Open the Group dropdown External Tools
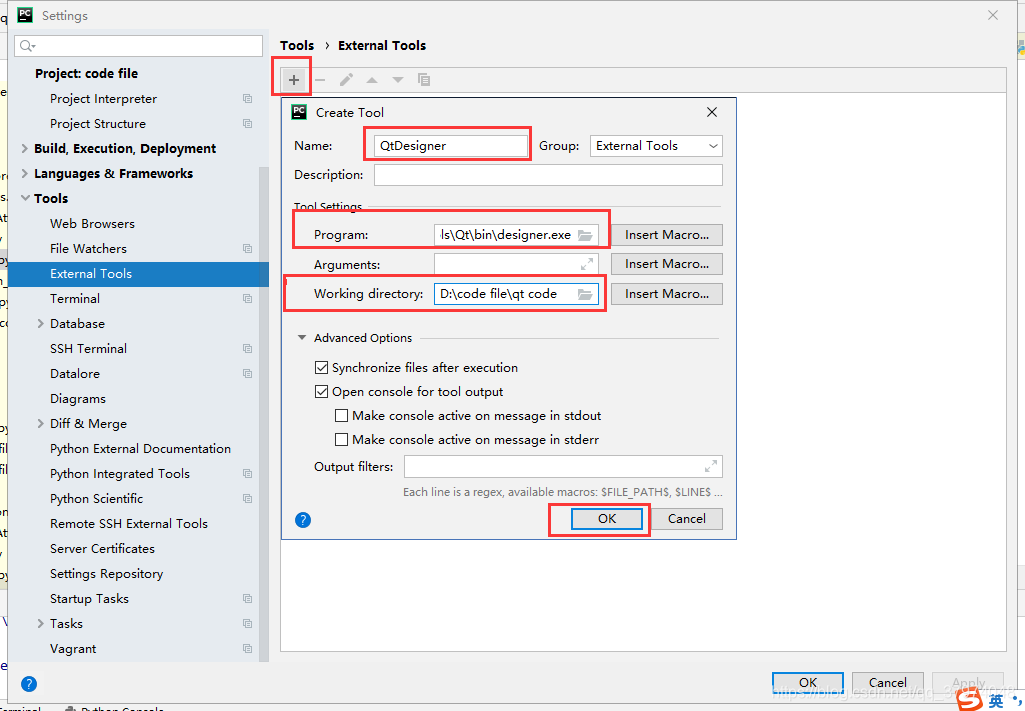 click(656, 146)
